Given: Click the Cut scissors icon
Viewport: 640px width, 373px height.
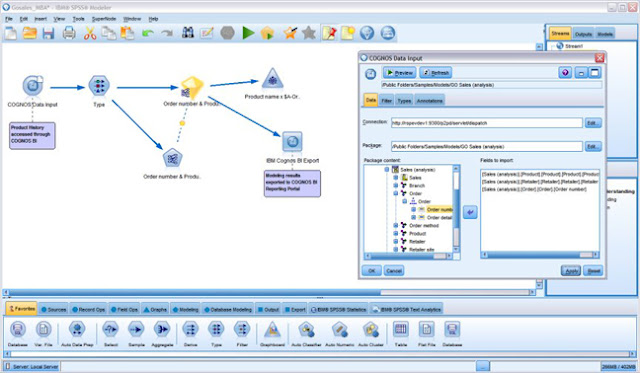Looking at the screenshot, I should 90,33.
